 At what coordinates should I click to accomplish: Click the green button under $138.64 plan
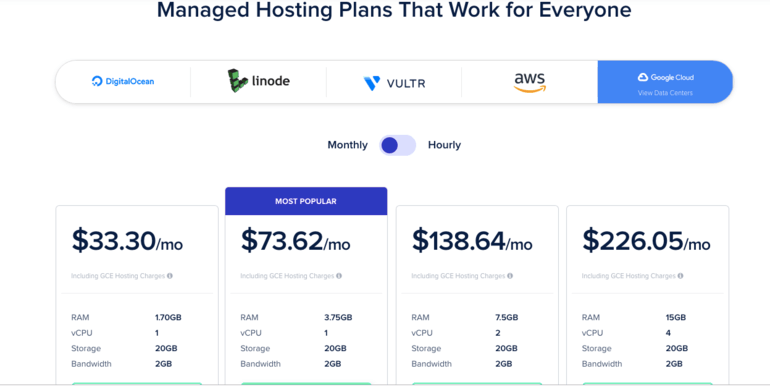(477, 384)
